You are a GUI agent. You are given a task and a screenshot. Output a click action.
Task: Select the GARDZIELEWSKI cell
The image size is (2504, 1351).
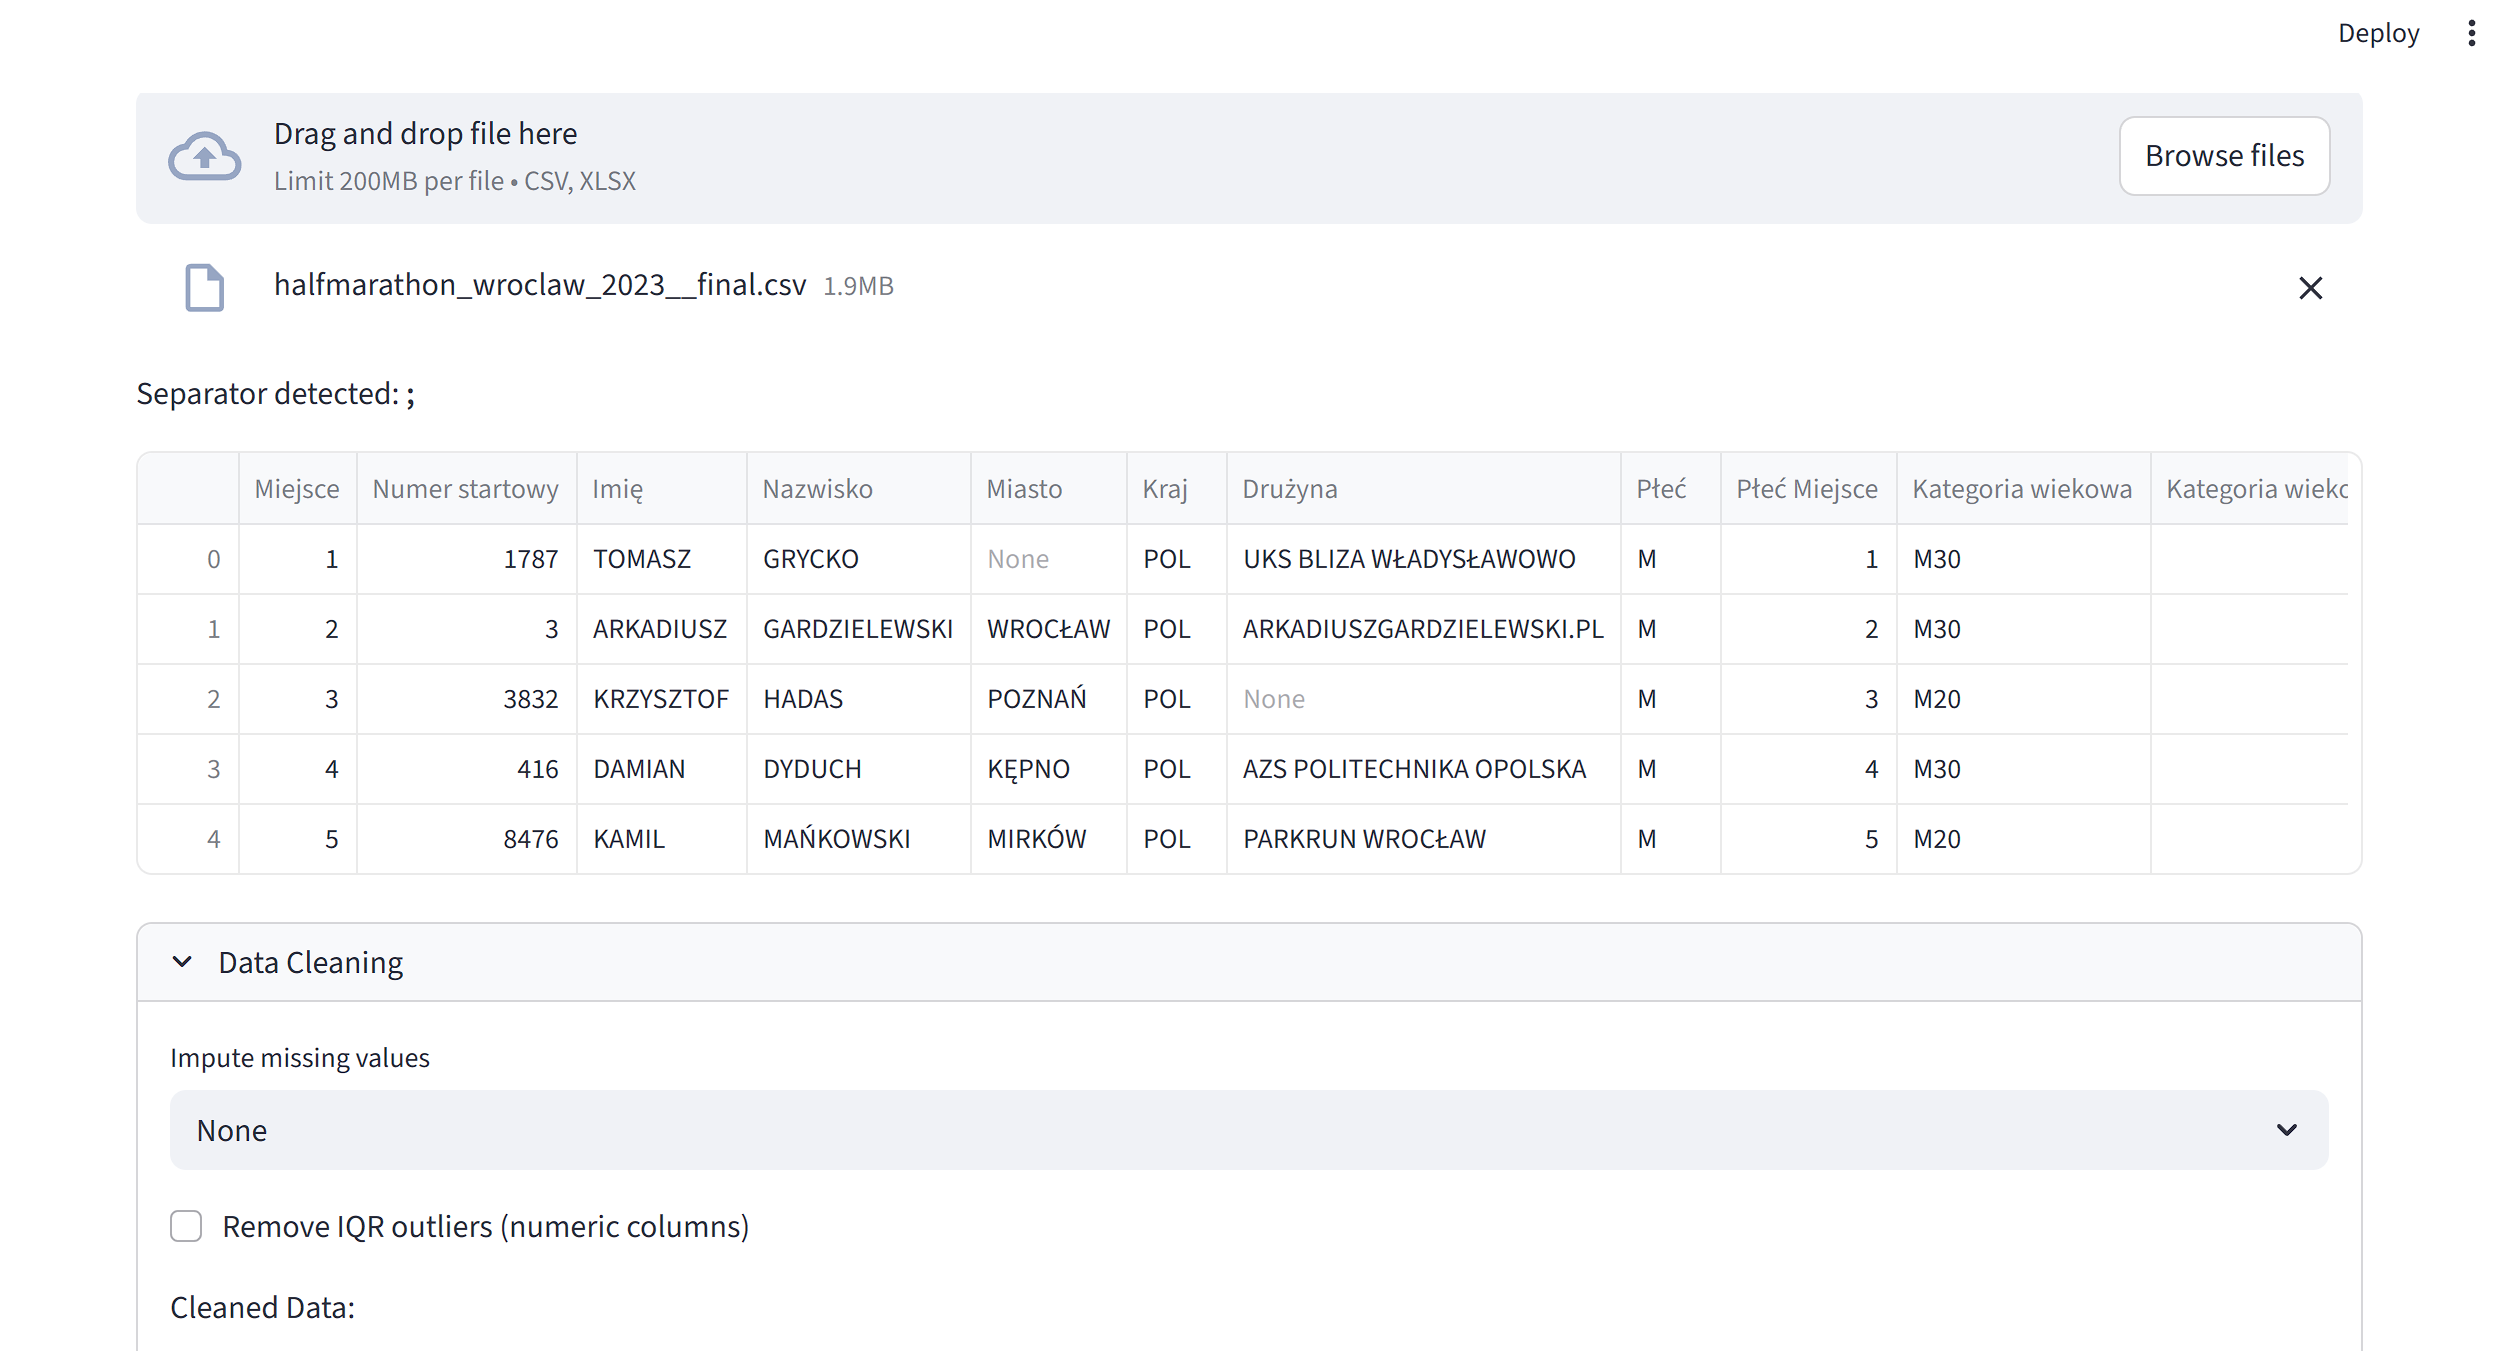tap(858, 629)
